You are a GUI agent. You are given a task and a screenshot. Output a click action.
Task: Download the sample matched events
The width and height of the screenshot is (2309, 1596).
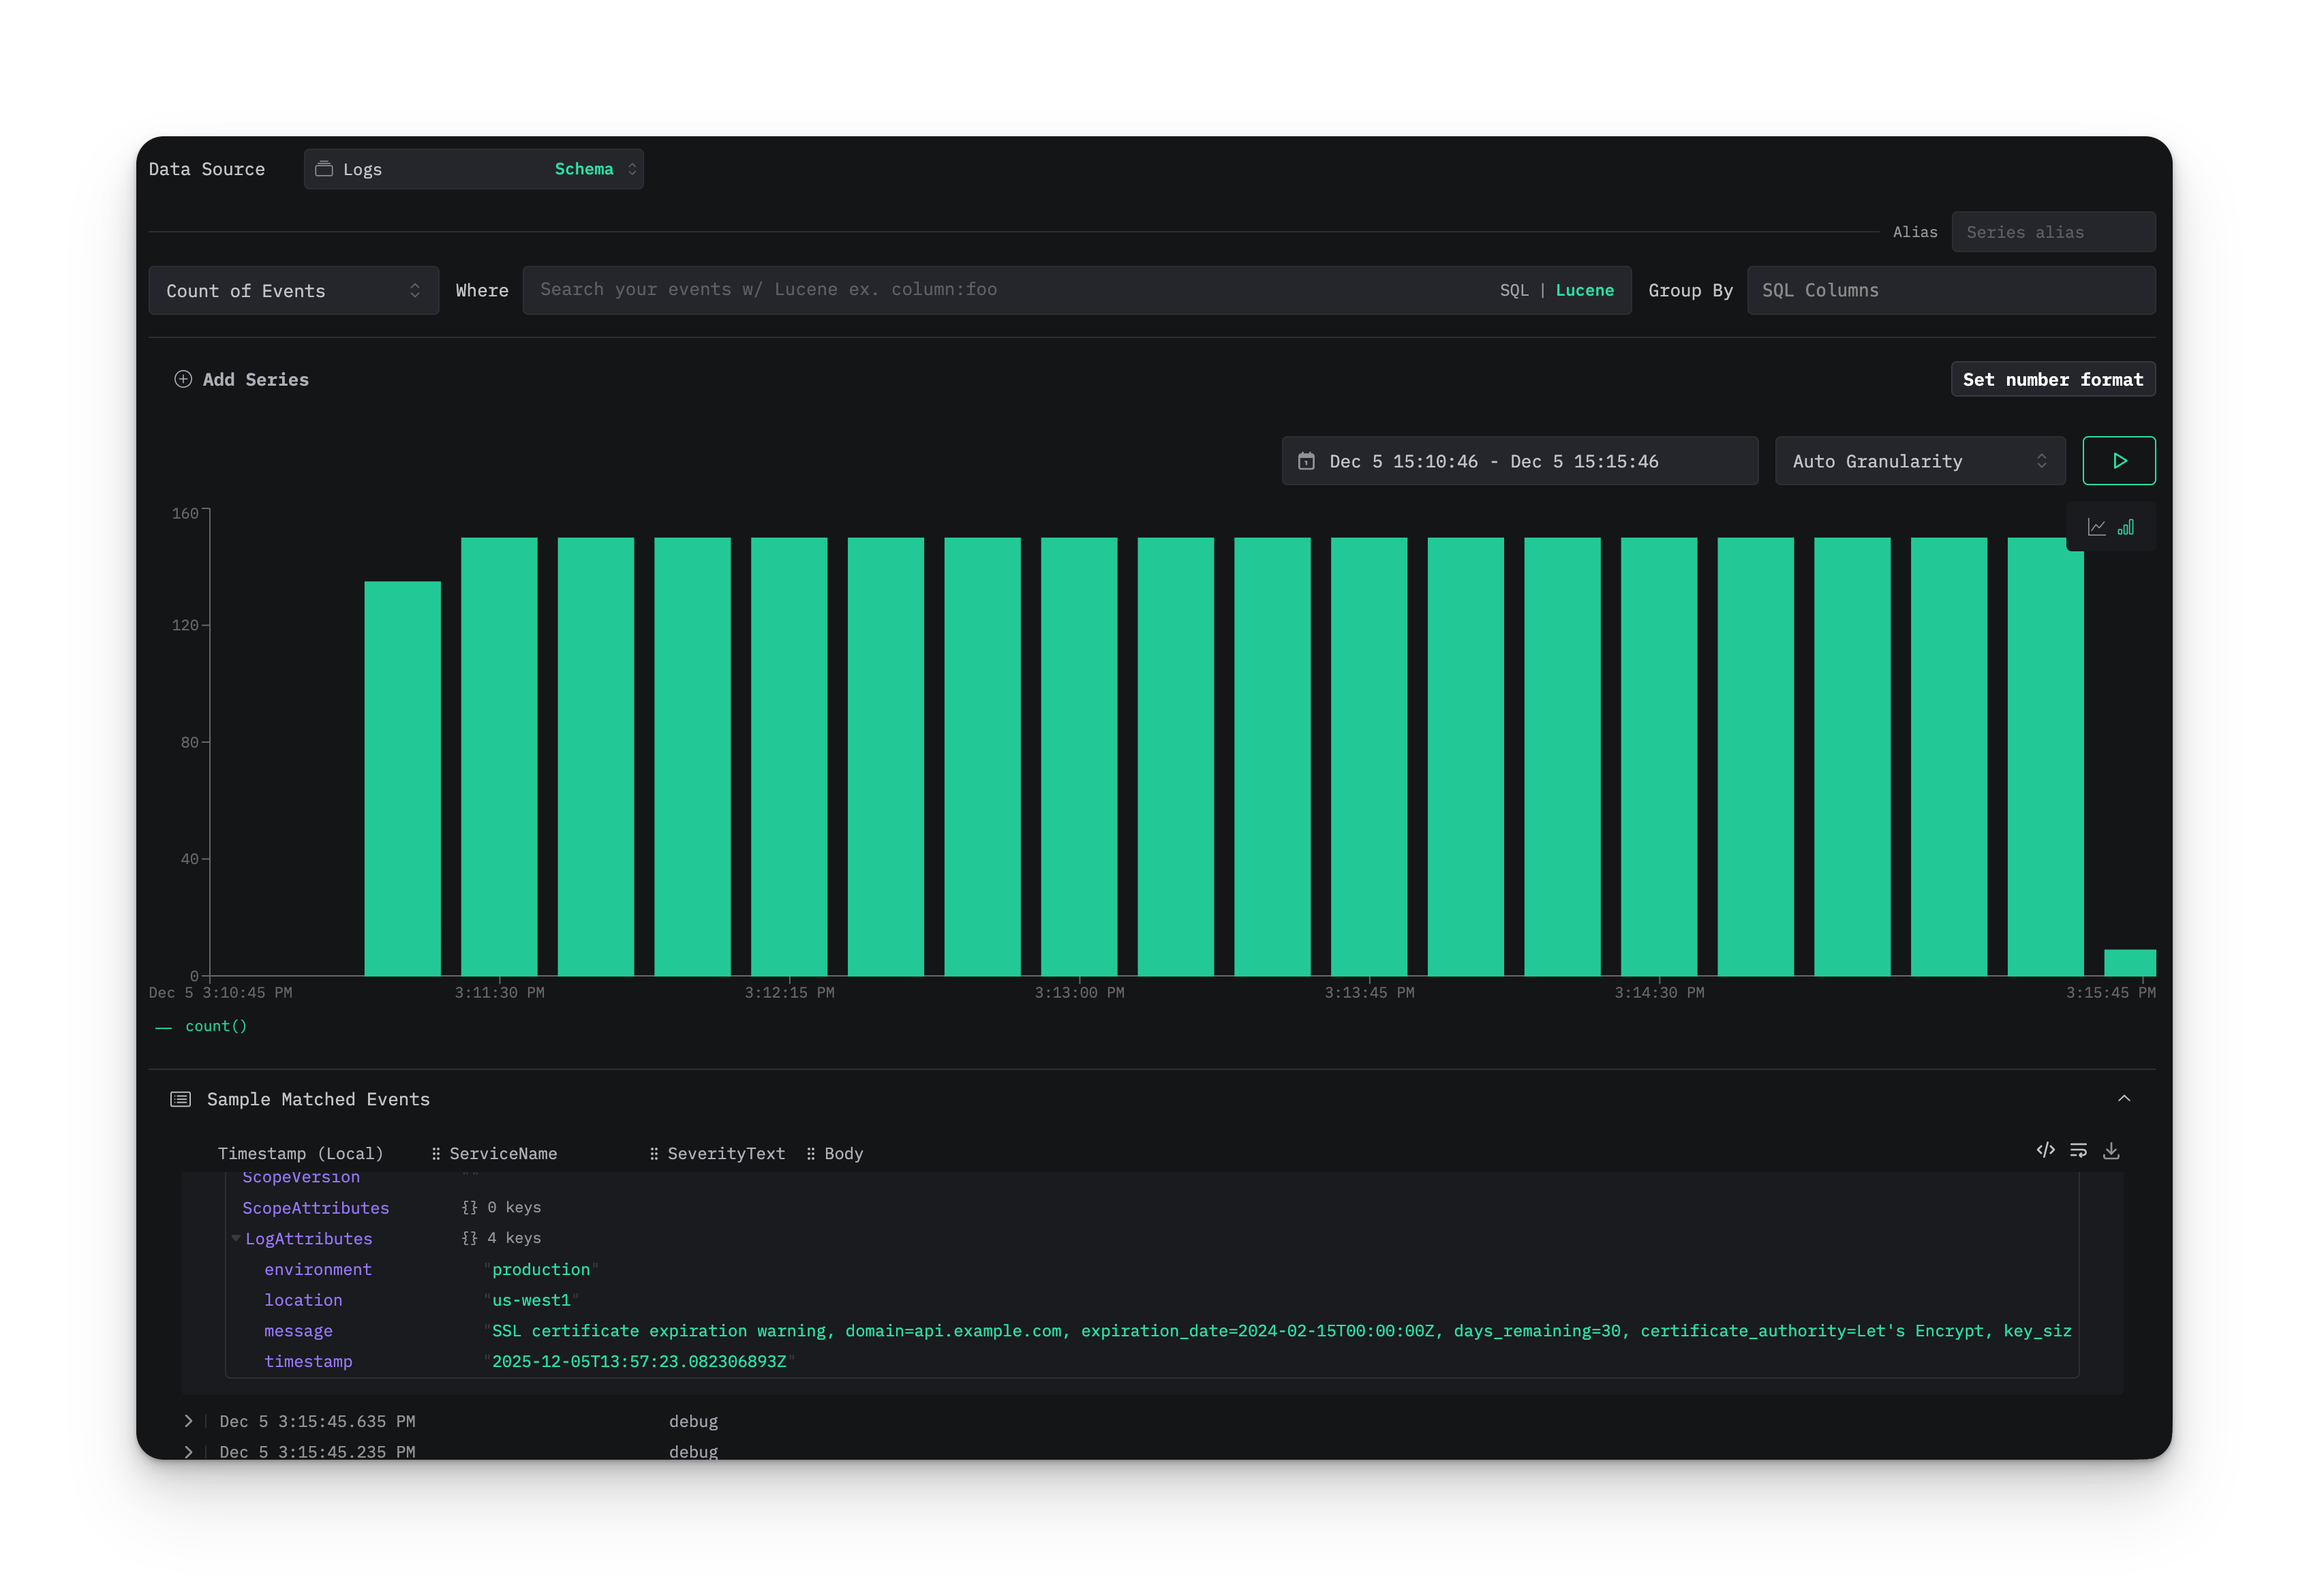click(2112, 1150)
